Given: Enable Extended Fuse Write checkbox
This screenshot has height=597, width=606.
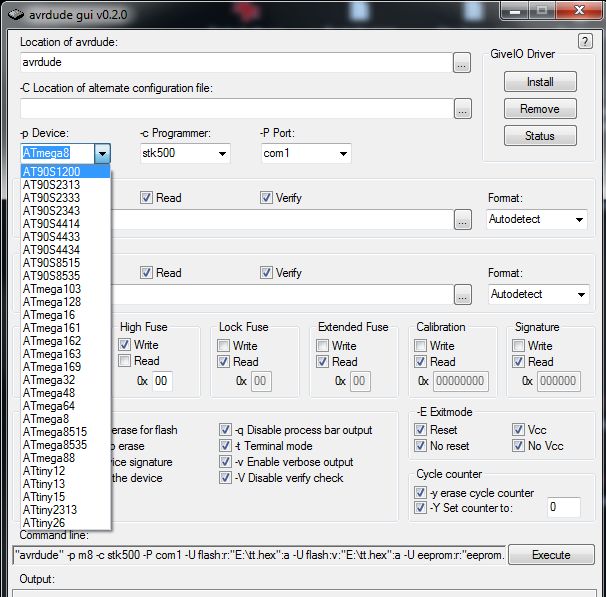Looking at the screenshot, I should 322,345.
